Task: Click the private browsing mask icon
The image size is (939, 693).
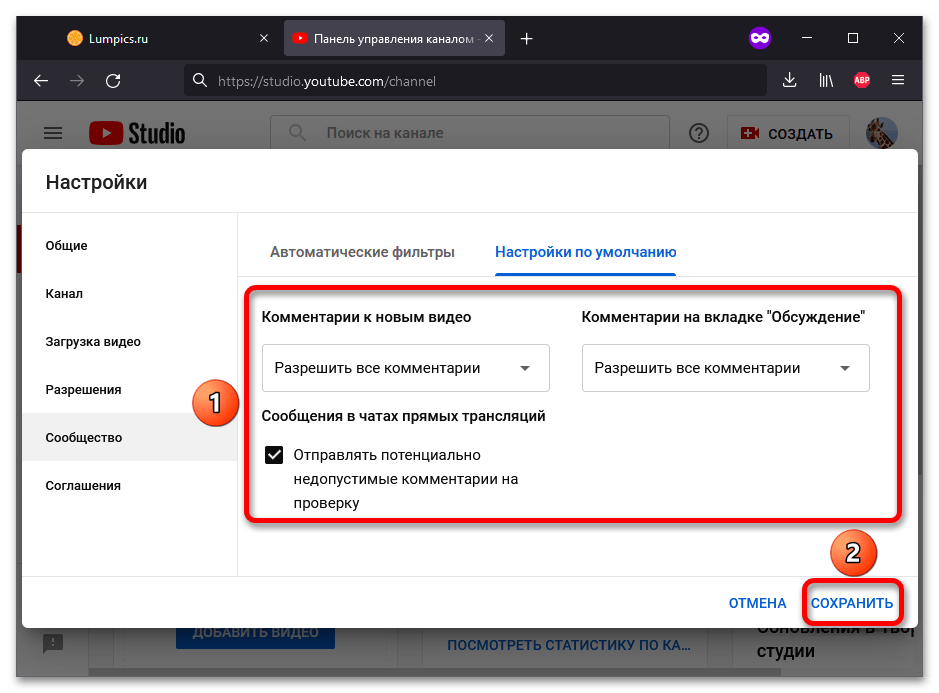Action: click(x=760, y=38)
